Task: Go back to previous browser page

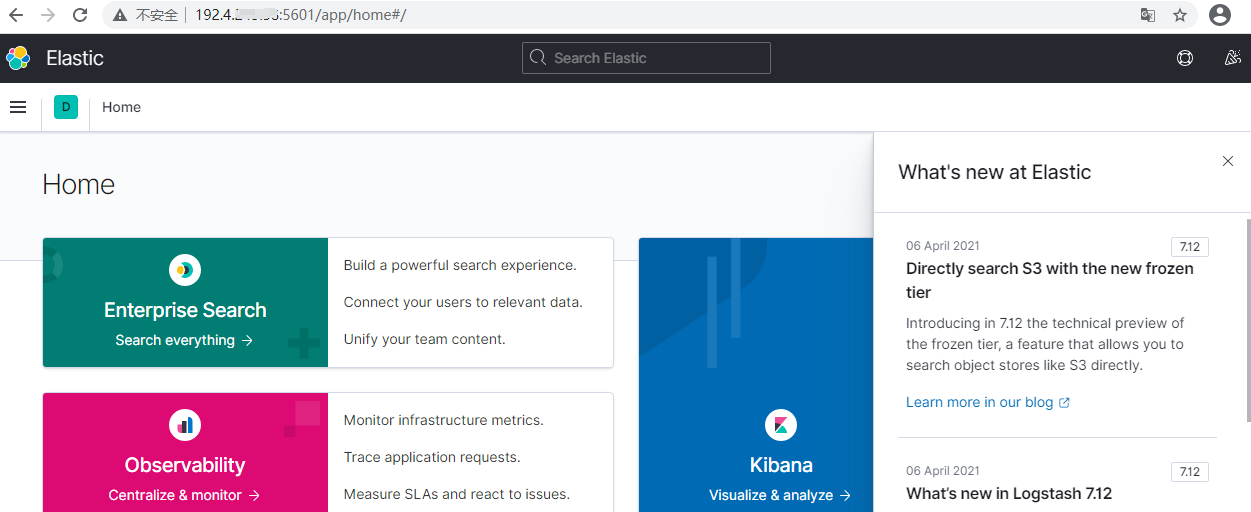Action: [x=16, y=15]
